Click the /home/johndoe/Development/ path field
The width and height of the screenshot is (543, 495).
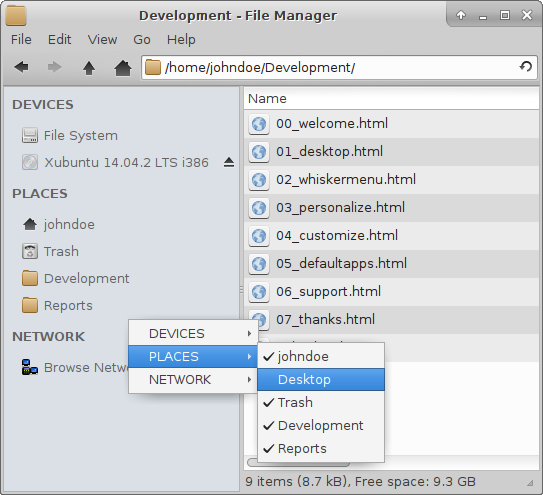pyautogui.click(x=339, y=67)
